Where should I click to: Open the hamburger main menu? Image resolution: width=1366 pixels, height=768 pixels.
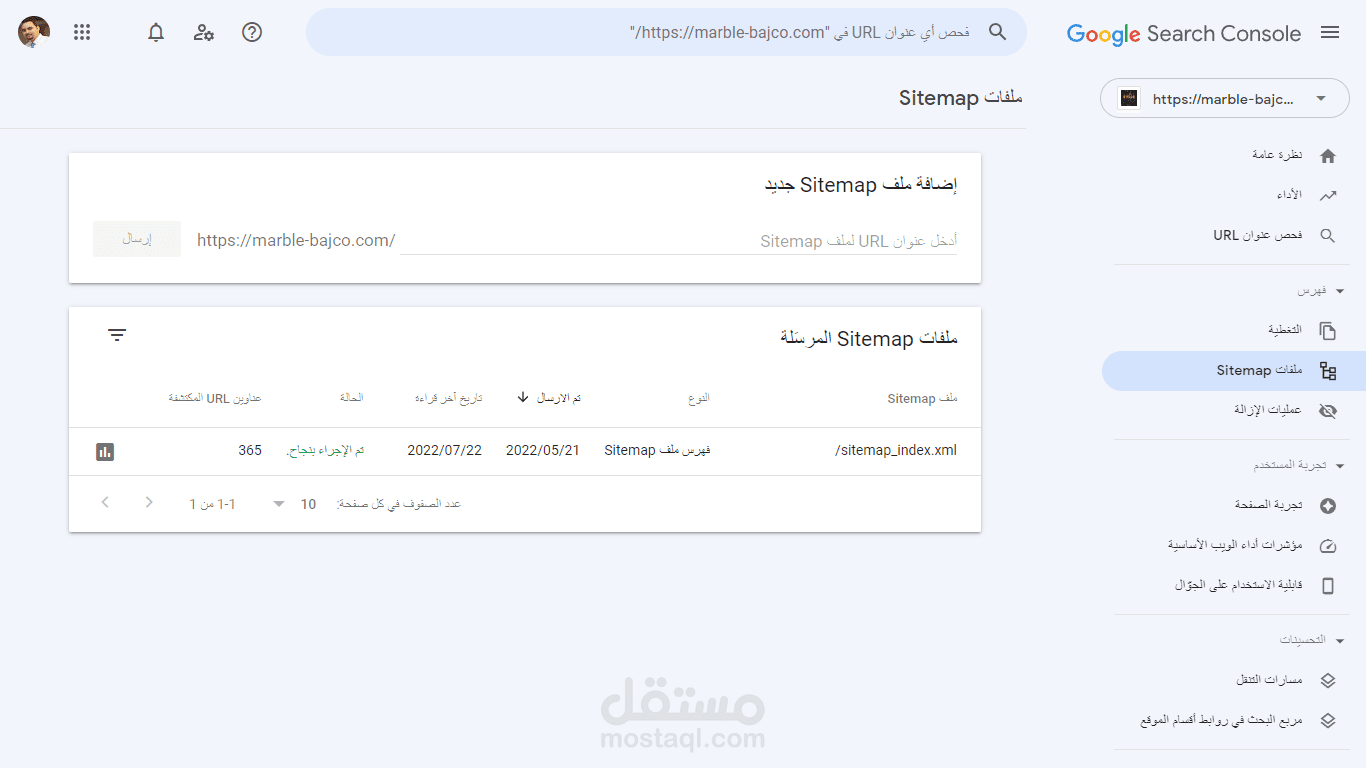coord(1329,33)
